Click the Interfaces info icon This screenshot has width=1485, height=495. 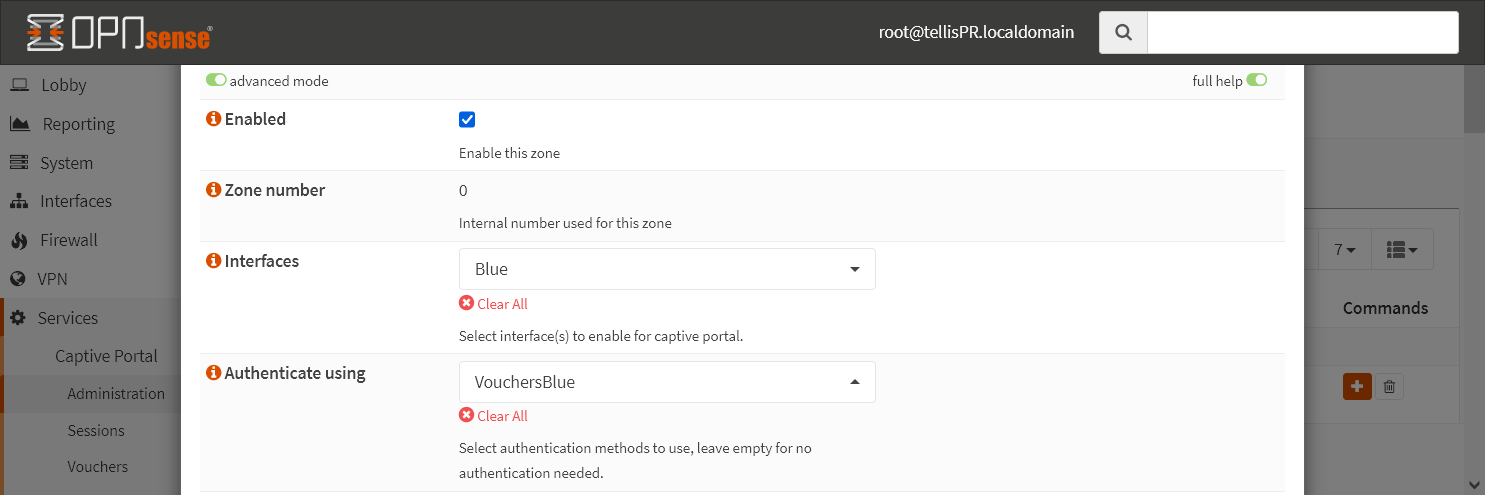coord(213,261)
